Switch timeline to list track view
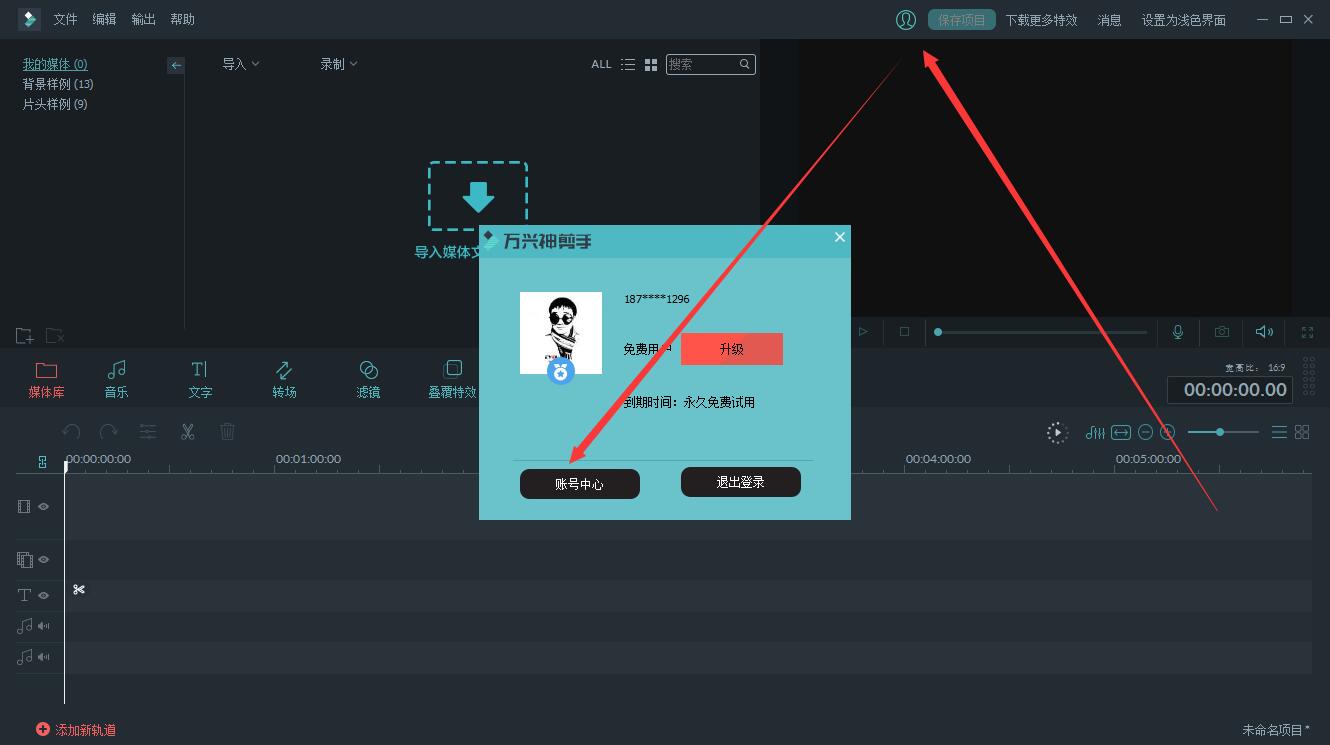1330x745 pixels. point(1279,432)
